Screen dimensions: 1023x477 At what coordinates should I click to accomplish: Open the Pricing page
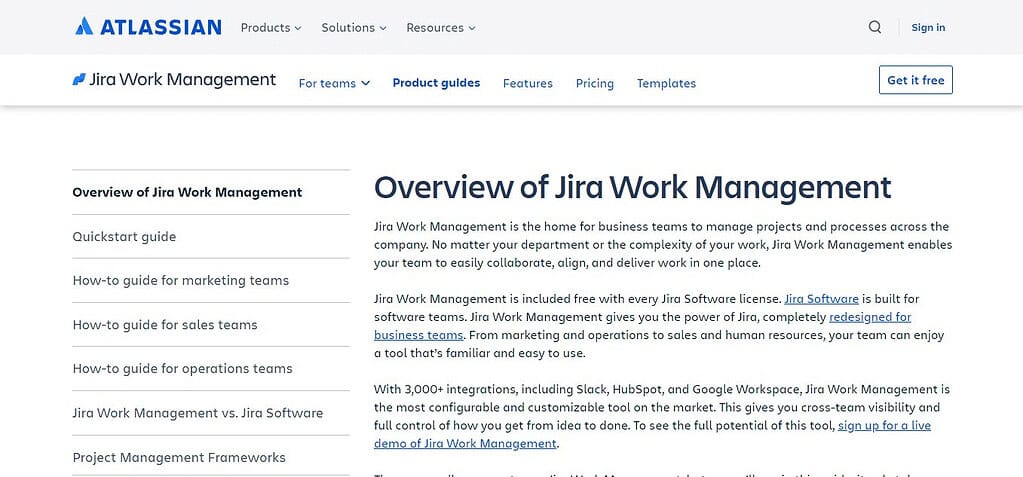(594, 83)
